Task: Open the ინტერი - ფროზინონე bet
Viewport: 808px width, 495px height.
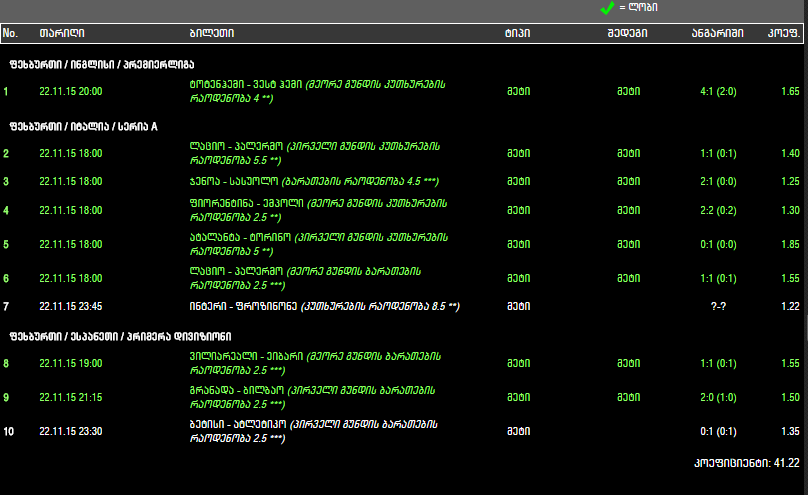Action: point(324,306)
